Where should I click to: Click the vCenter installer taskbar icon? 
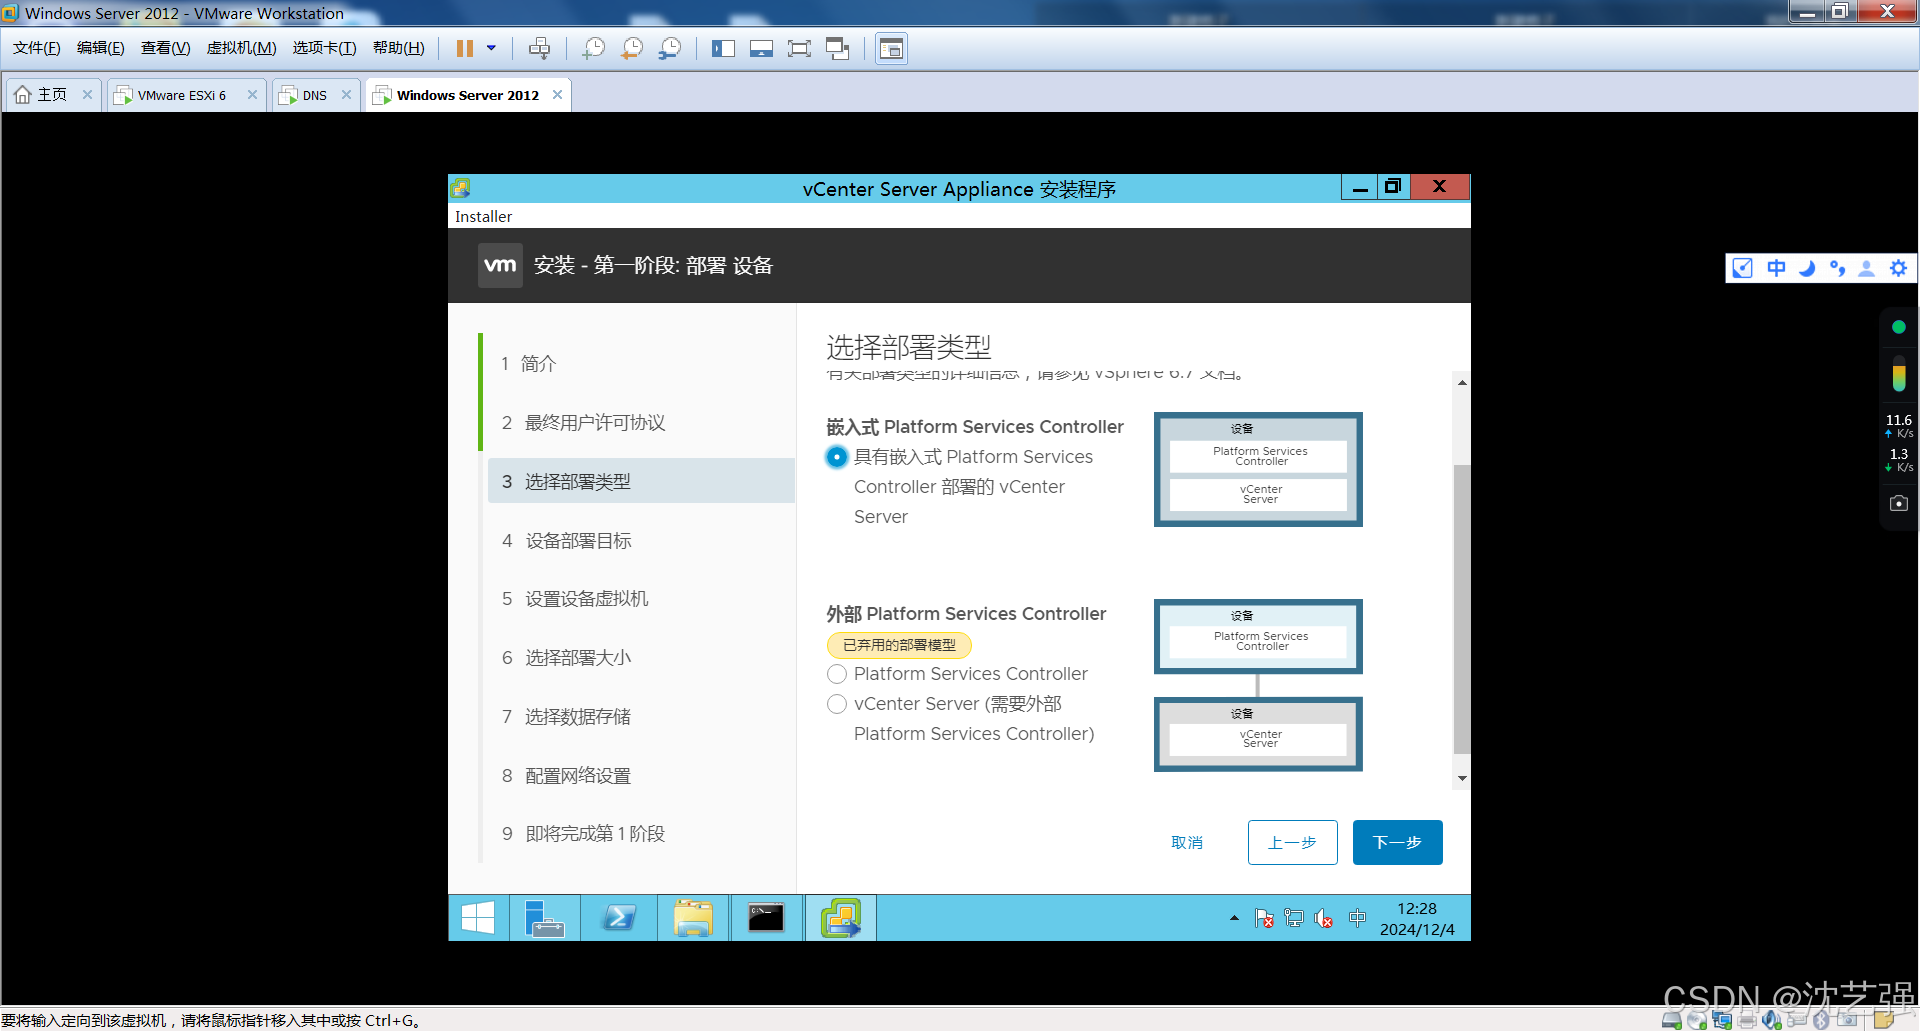point(841,918)
